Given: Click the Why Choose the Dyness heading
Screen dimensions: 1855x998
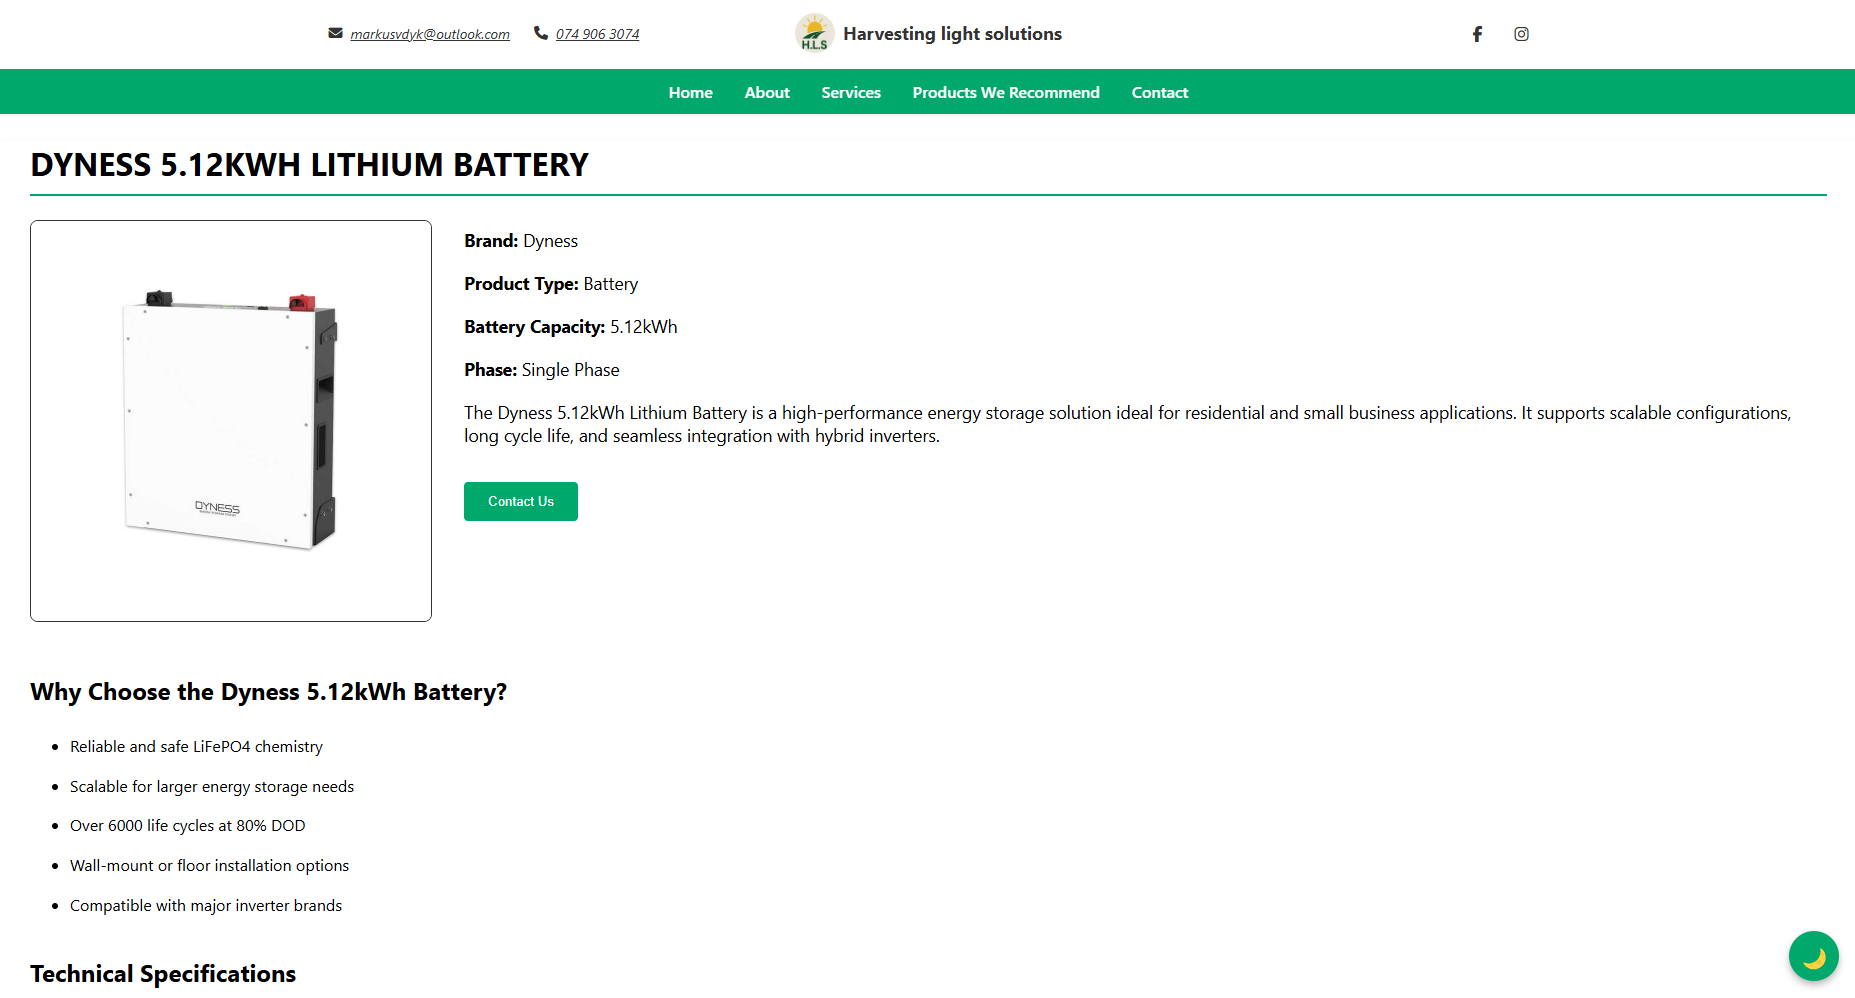Looking at the screenshot, I should 269,692.
